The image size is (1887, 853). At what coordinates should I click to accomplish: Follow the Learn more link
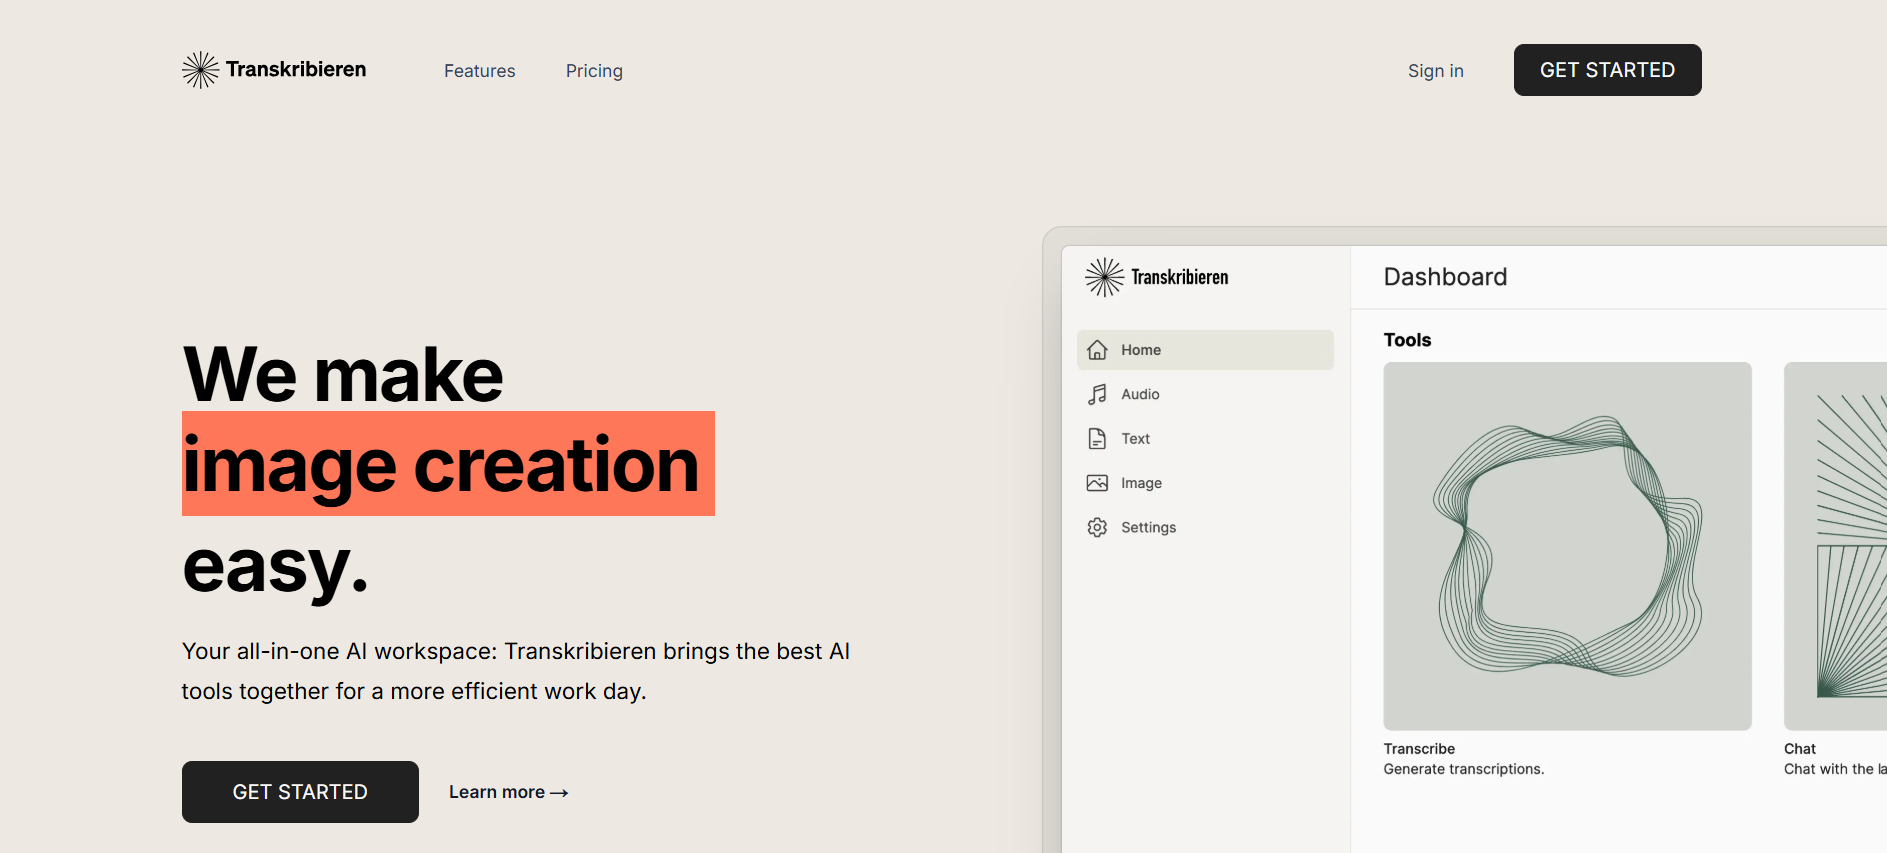tap(508, 792)
